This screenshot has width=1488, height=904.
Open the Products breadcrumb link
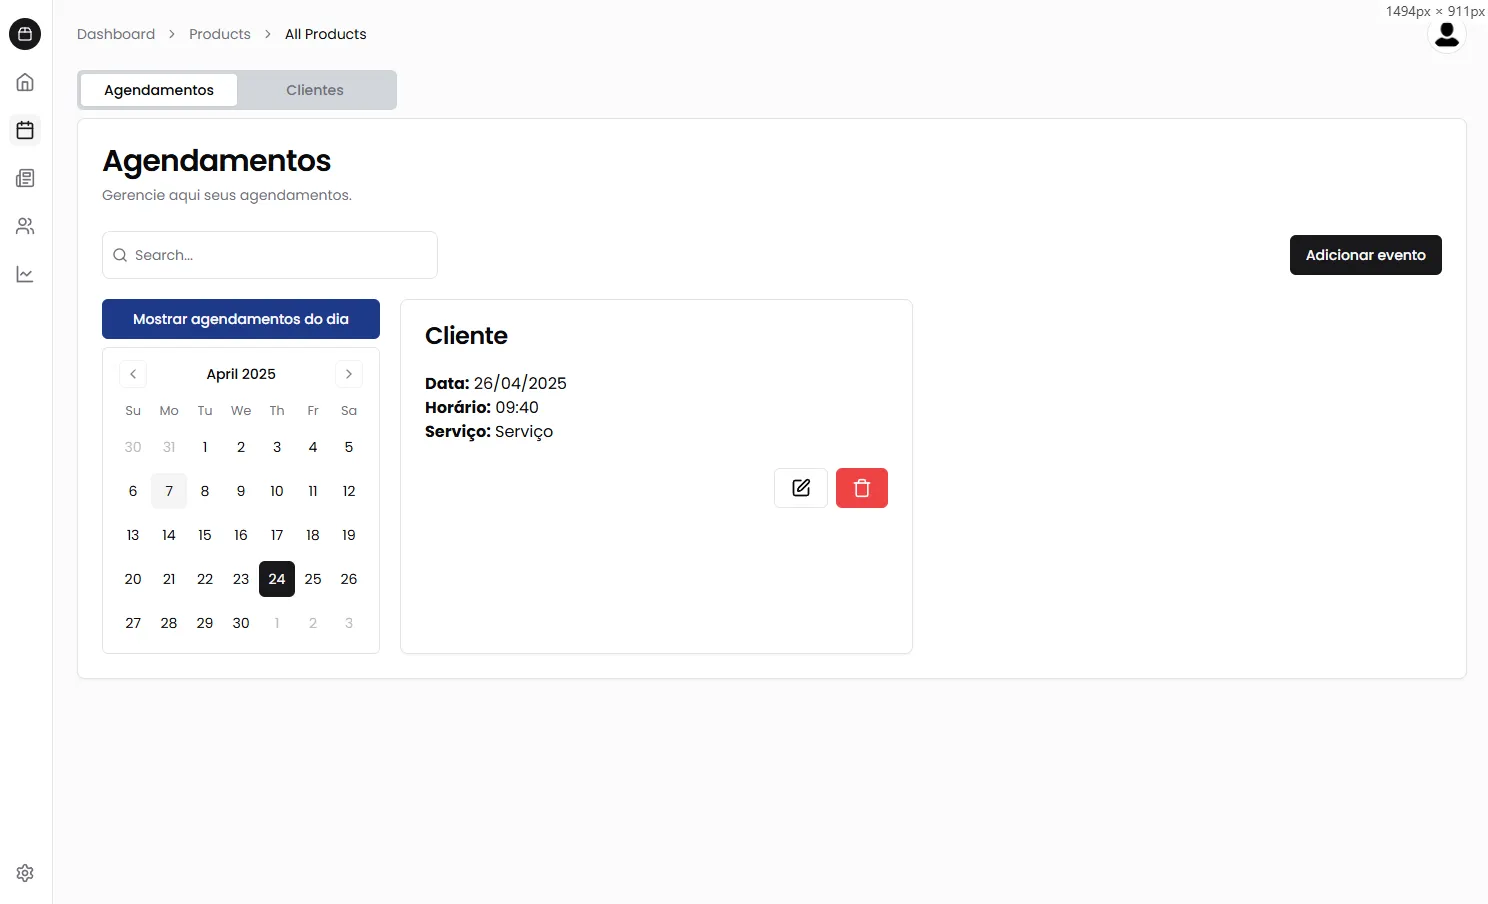[x=220, y=34]
